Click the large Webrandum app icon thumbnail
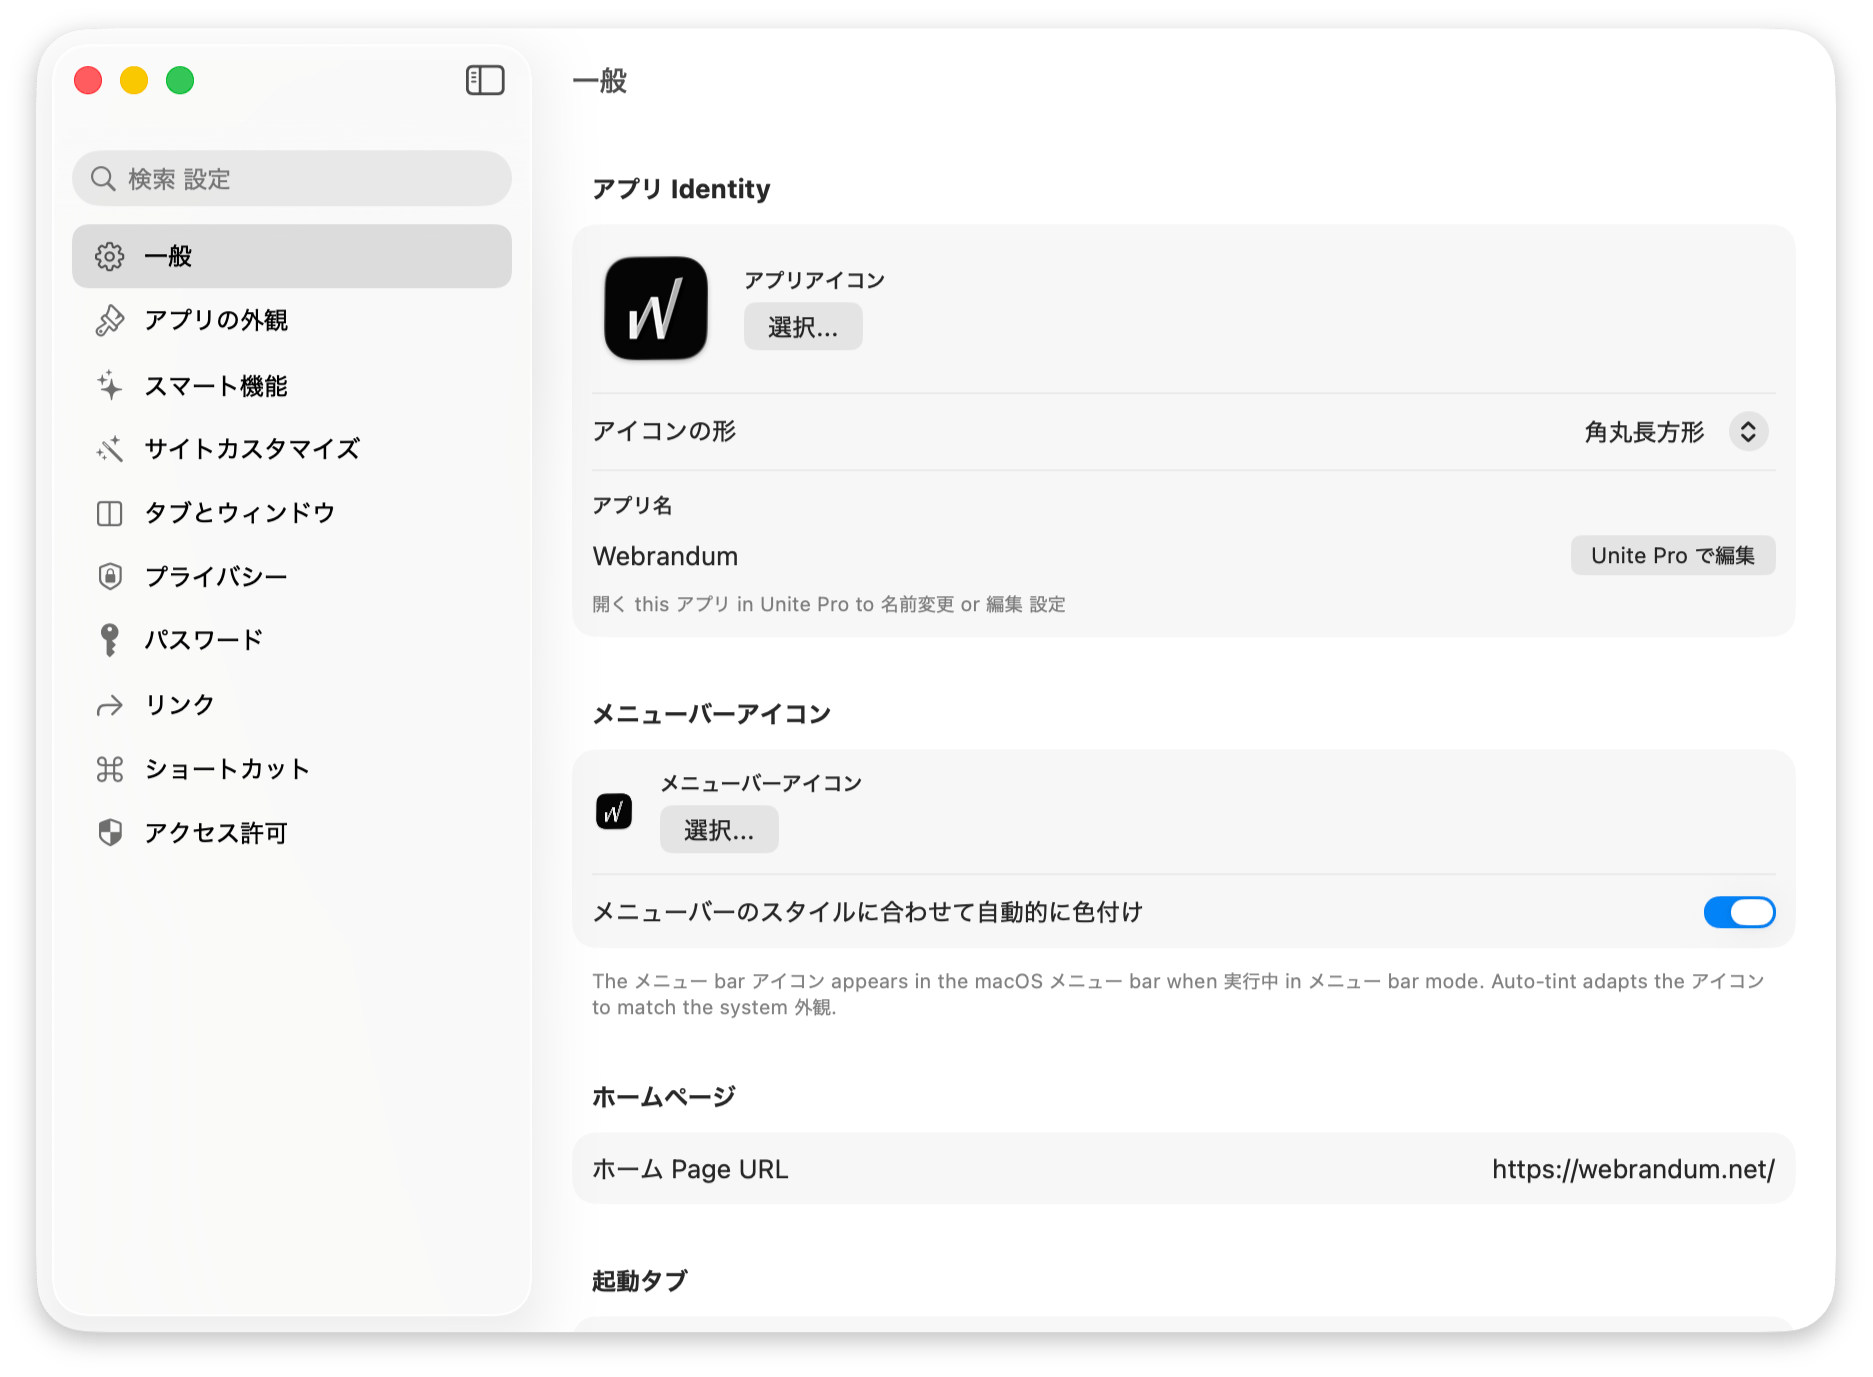1873x1377 pixels. pos(656,308)
